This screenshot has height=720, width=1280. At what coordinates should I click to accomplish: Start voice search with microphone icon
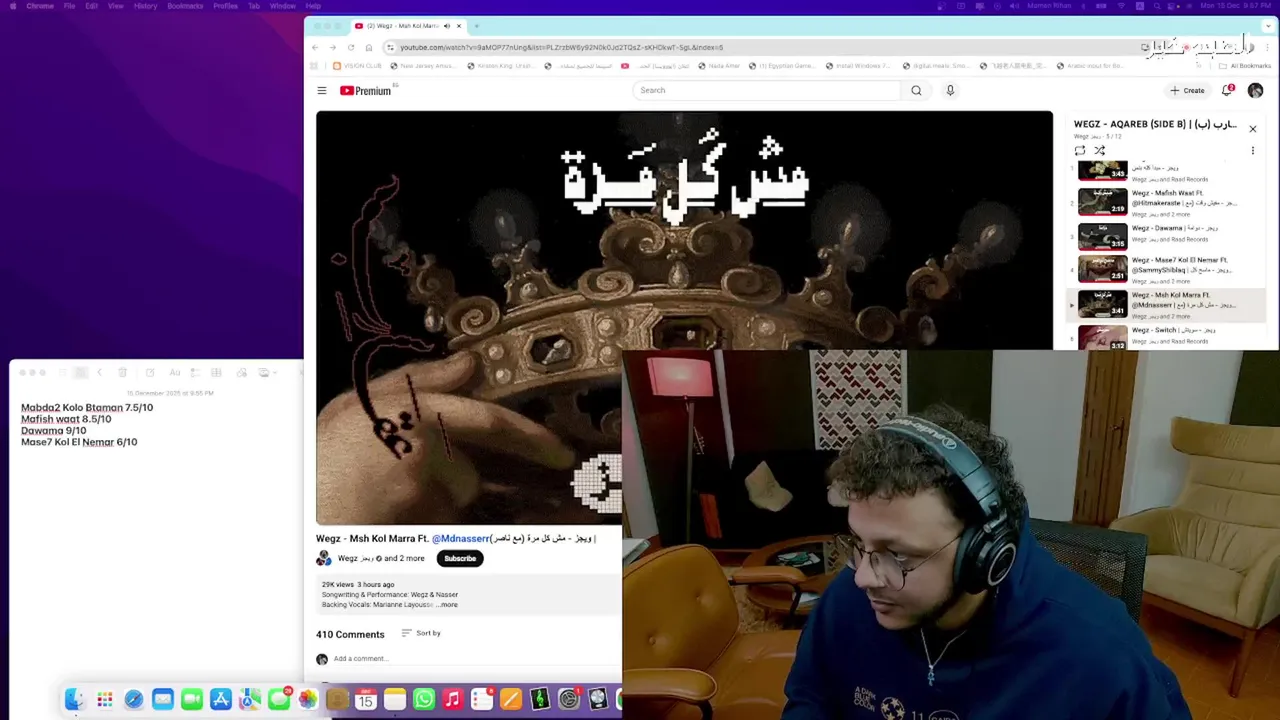[950, 90]
